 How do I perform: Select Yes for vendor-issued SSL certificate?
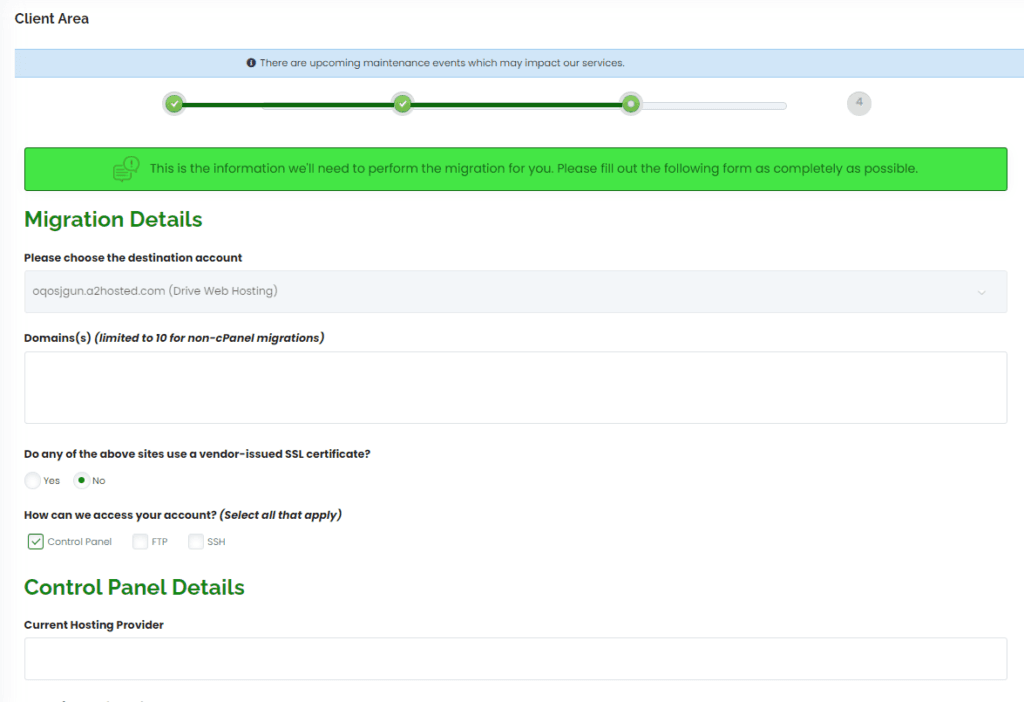click(33, 481)
